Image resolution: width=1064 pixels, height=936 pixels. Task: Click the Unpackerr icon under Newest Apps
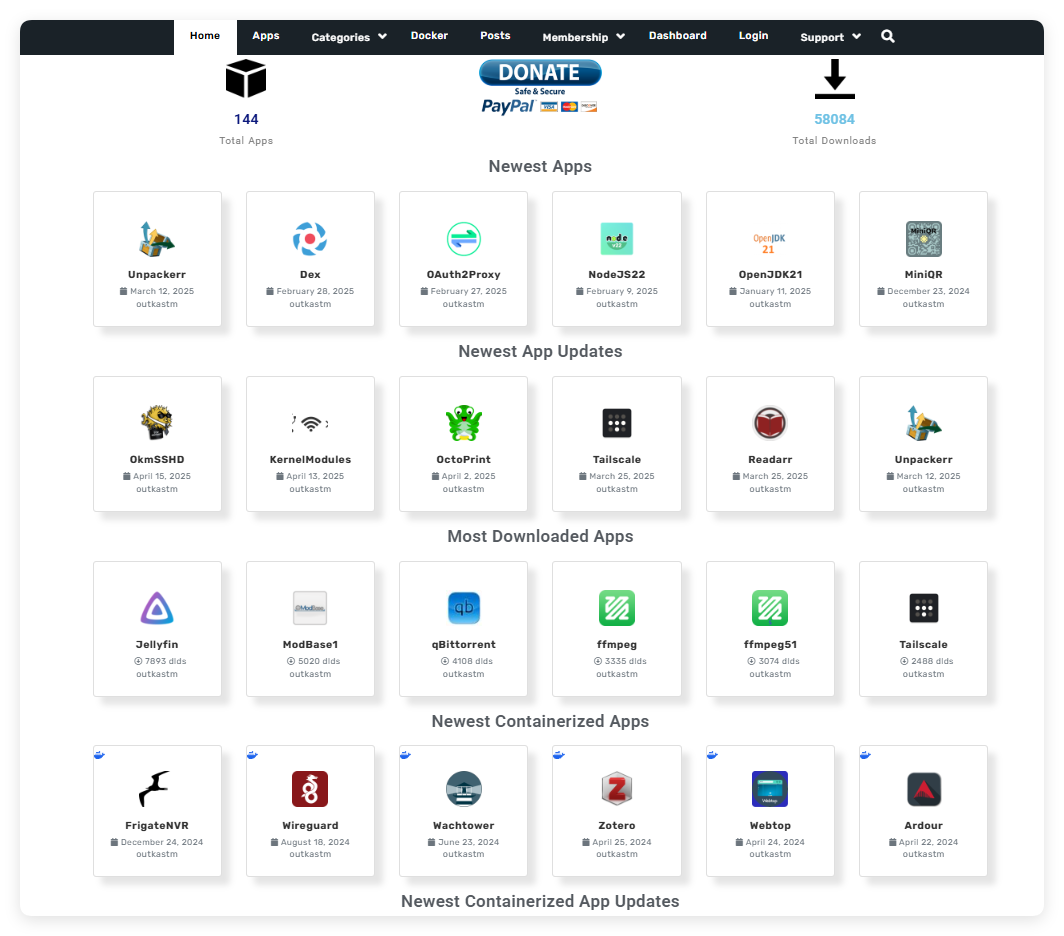coord(157,239)
